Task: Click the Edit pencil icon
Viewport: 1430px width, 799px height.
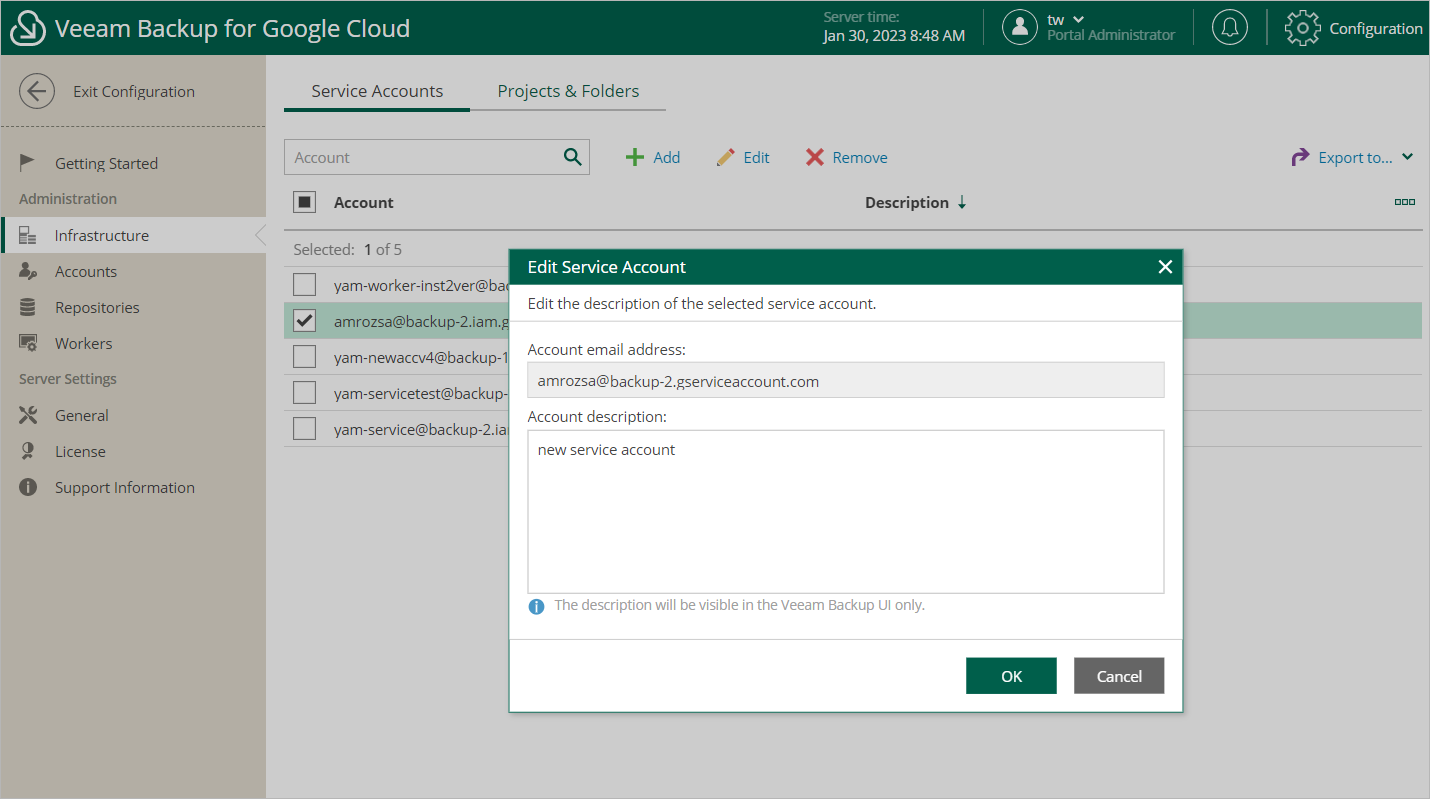Action: (x=726, y=158)
